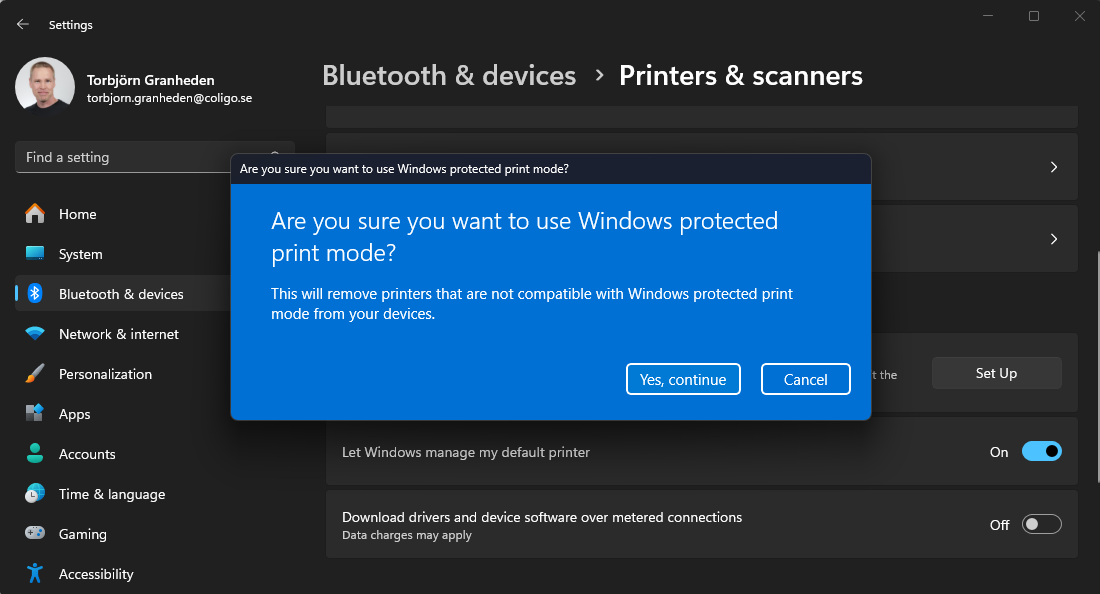Go to Bluetooth & devices breadcrumb

pos(449,75)
